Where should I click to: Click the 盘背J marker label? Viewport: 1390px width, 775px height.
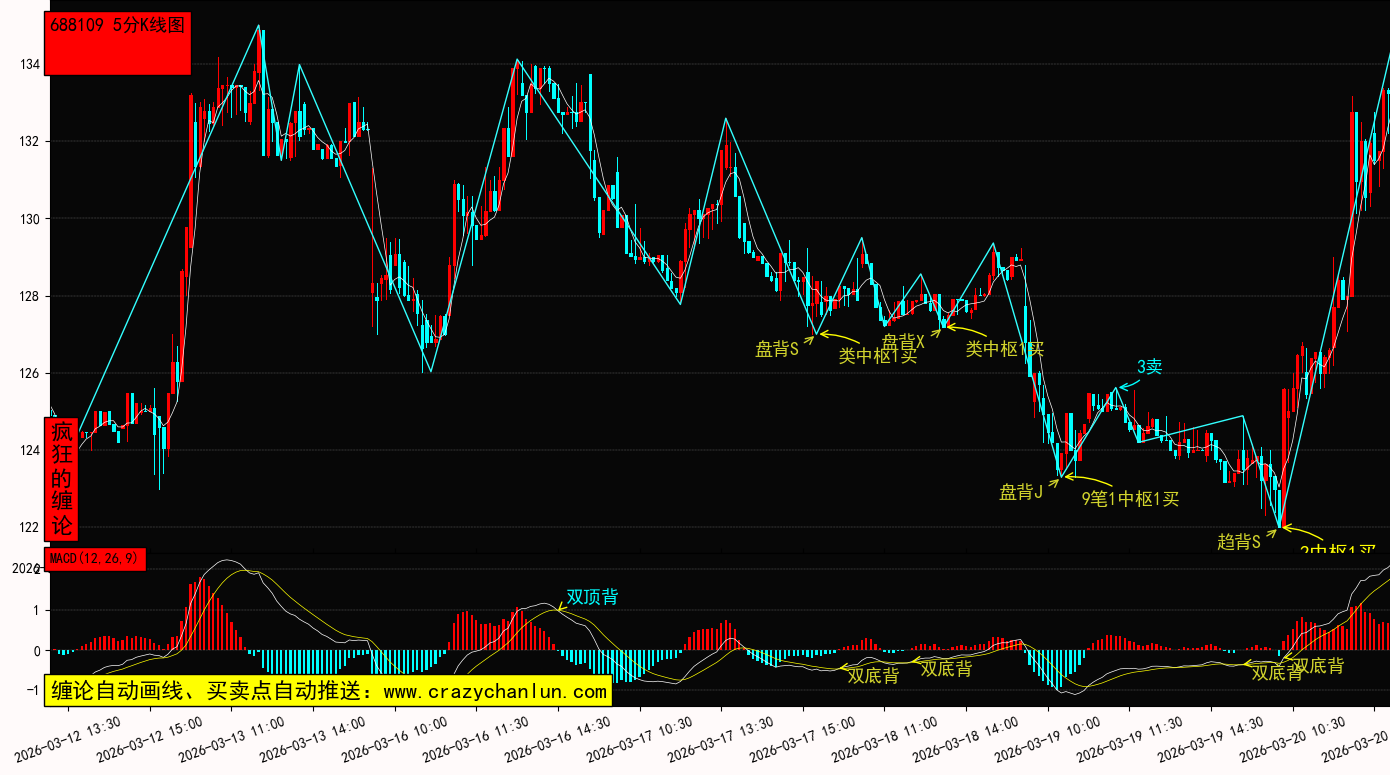[1021, 492]
